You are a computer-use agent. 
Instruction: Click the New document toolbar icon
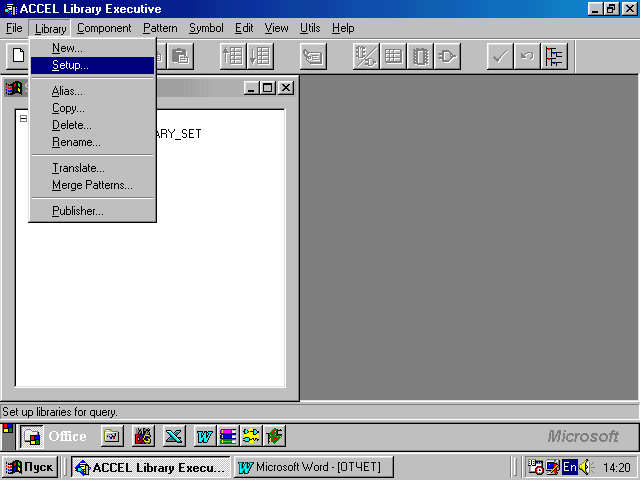pos(18,56)
